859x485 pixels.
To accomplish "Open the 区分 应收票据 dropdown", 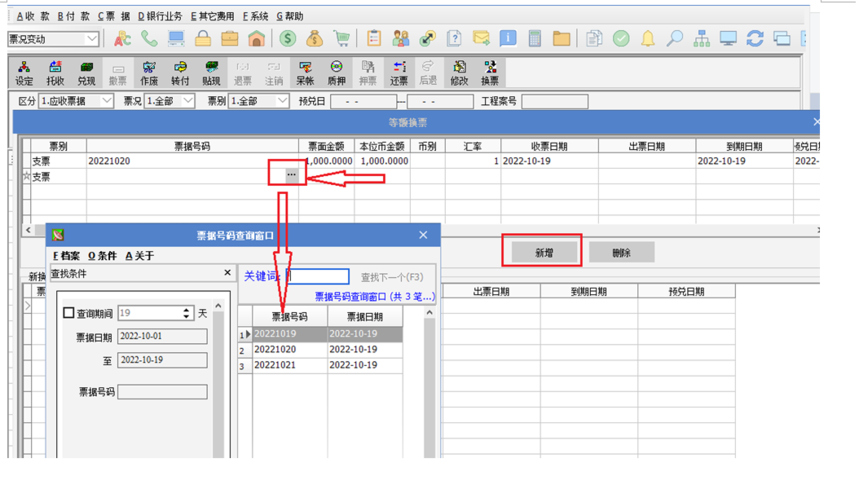I will 107,101.
